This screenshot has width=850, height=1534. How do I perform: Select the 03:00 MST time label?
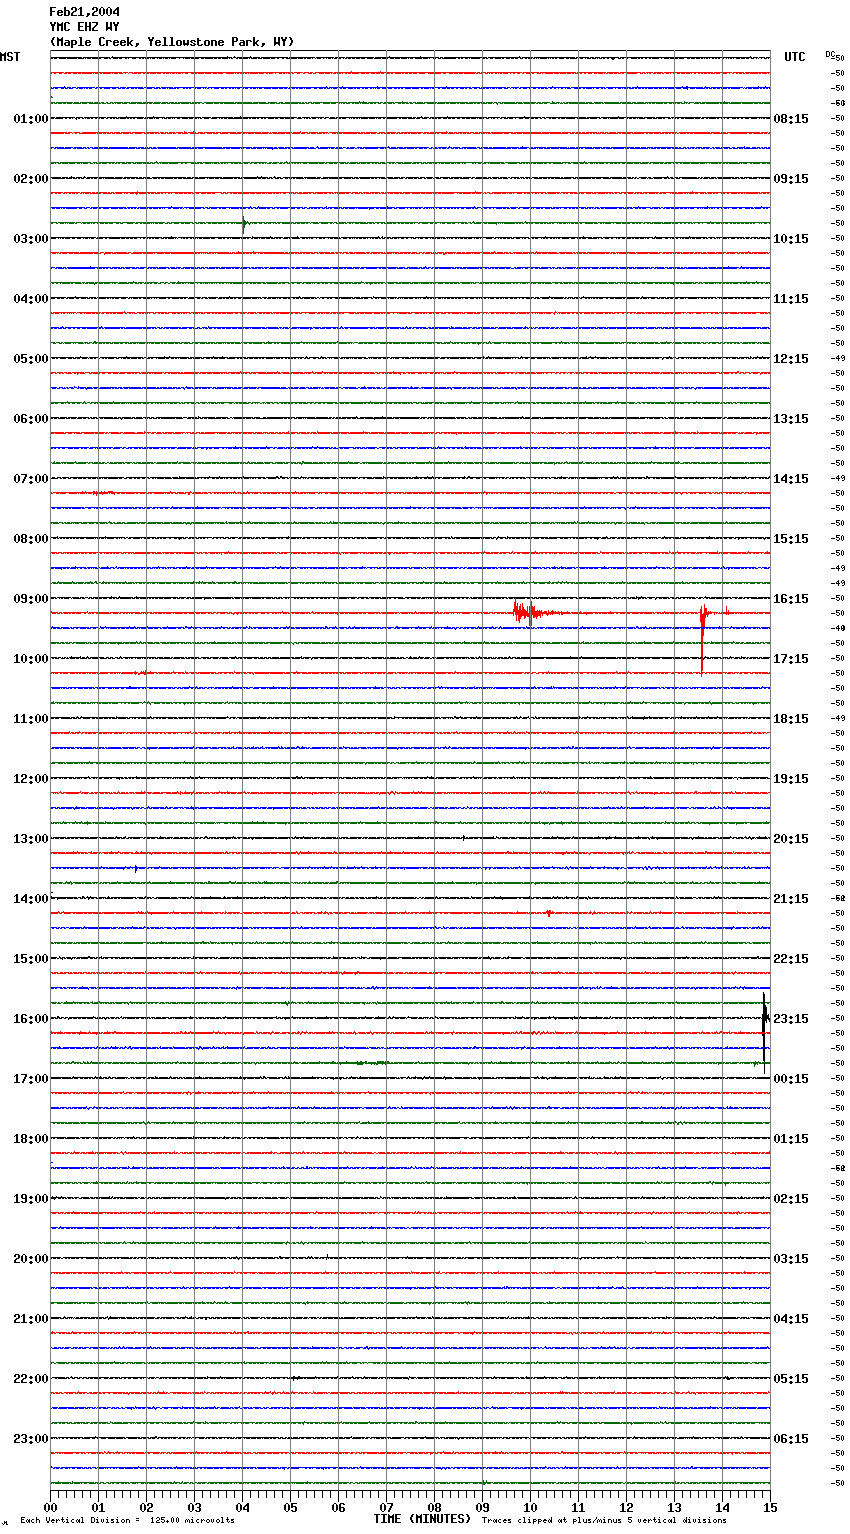click(30, 239)
